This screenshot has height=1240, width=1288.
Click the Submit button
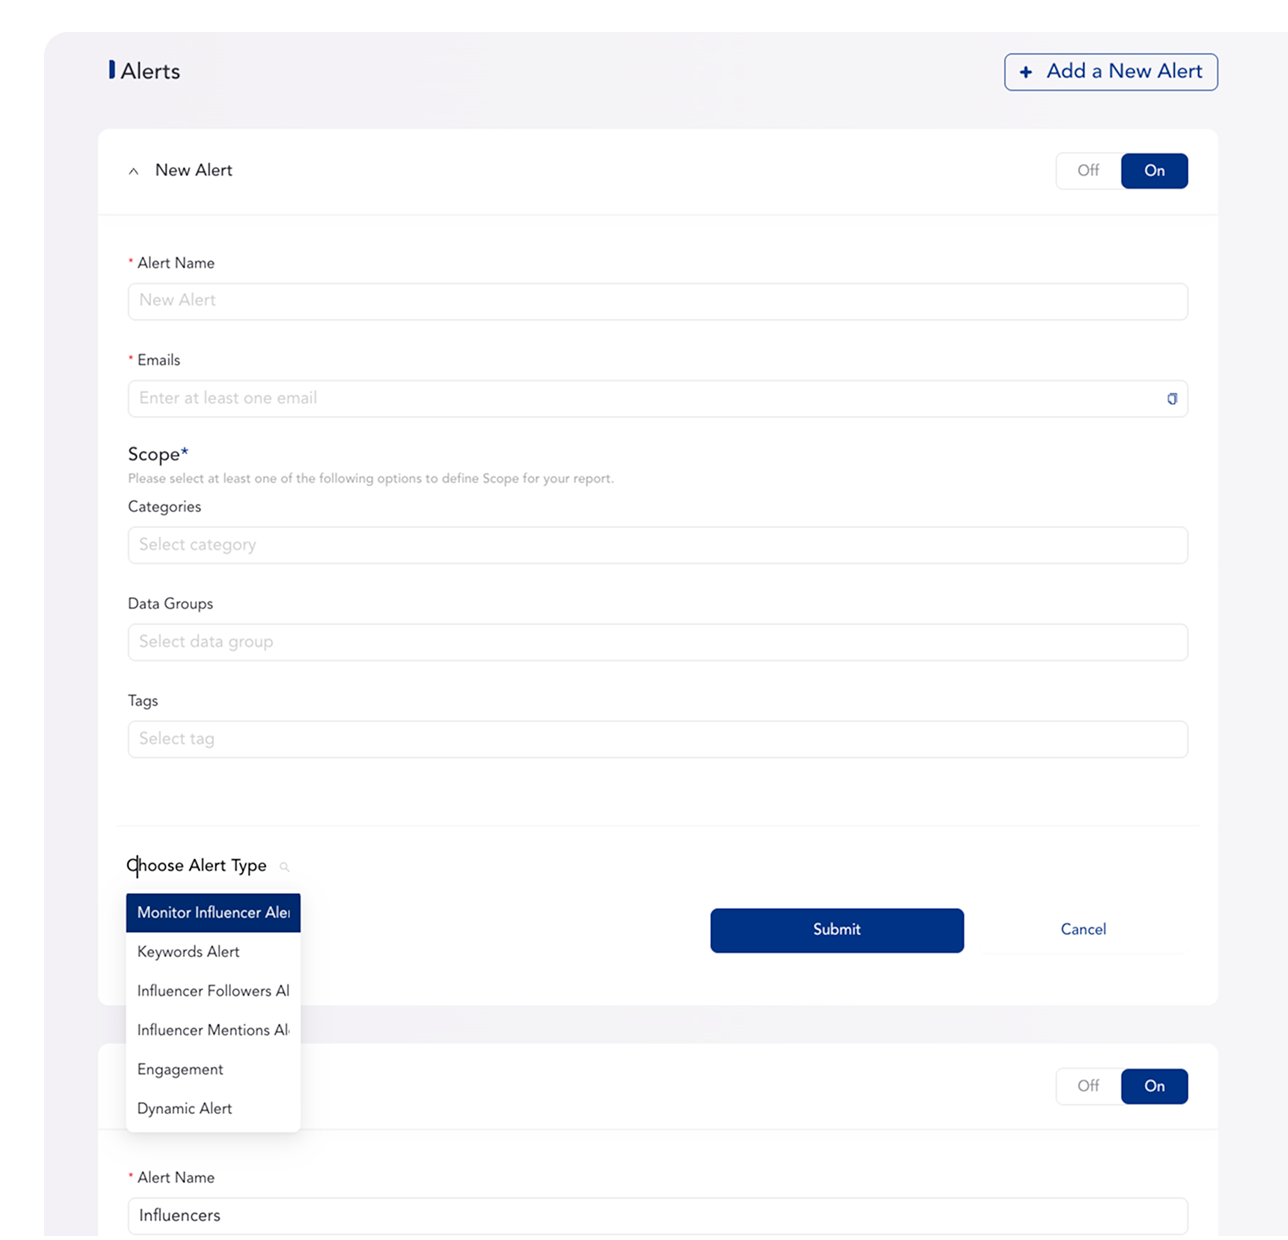click(837, 930)
